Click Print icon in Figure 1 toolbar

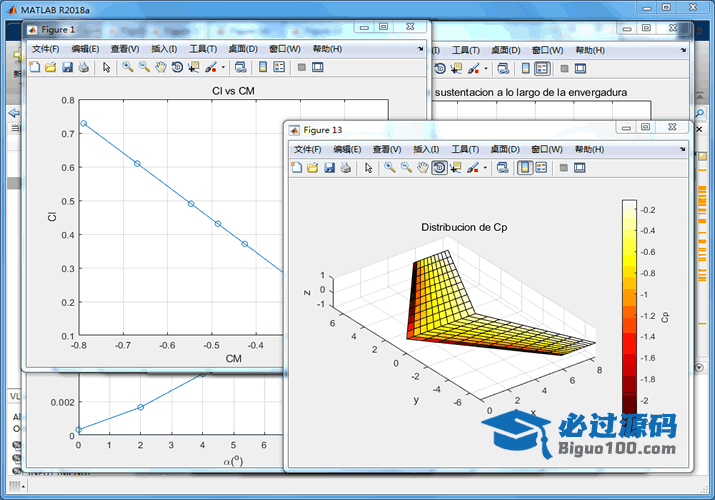tap(83, 68)
